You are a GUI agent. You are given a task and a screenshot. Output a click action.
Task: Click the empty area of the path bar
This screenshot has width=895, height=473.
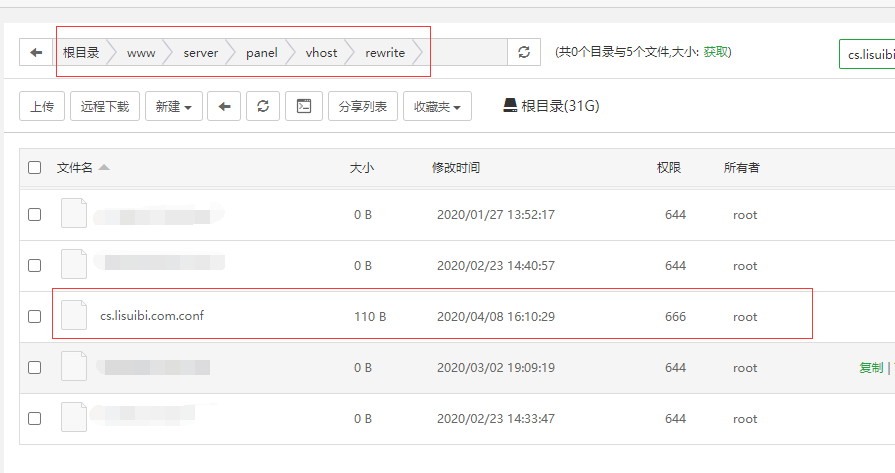tap(465, 52)
